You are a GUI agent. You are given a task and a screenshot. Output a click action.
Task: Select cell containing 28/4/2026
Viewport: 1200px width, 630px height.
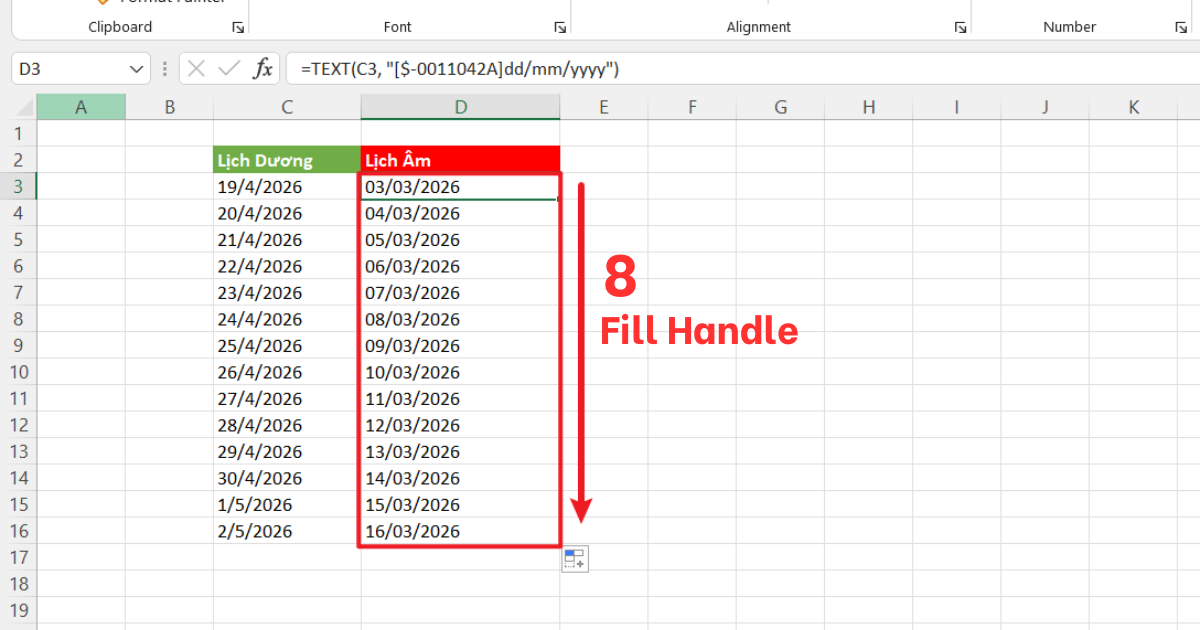pos(287,425)
